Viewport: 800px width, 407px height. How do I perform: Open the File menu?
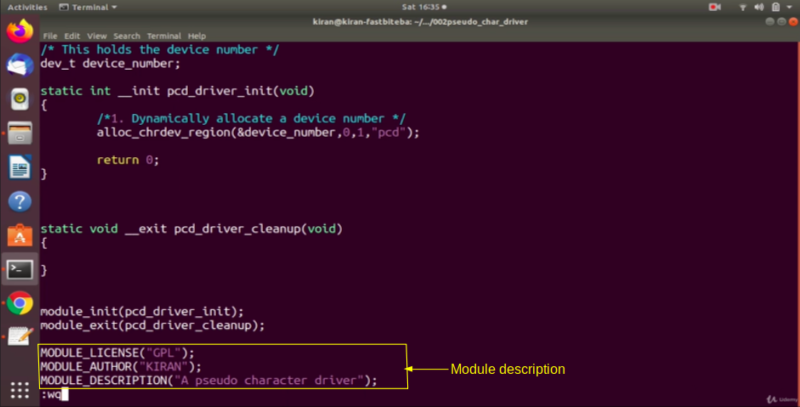pyautogui.click(x=50, y=36)
